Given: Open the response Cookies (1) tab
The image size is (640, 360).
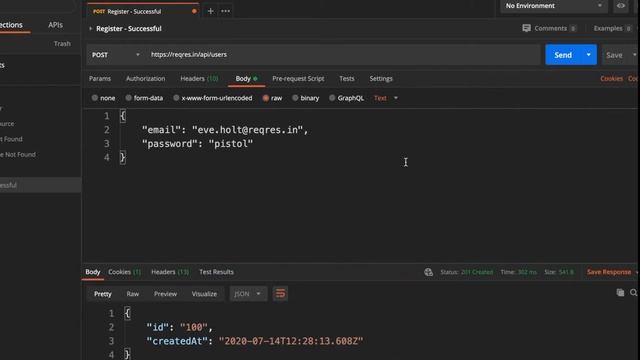Looking at the screenshot, I should coord(124,272).
